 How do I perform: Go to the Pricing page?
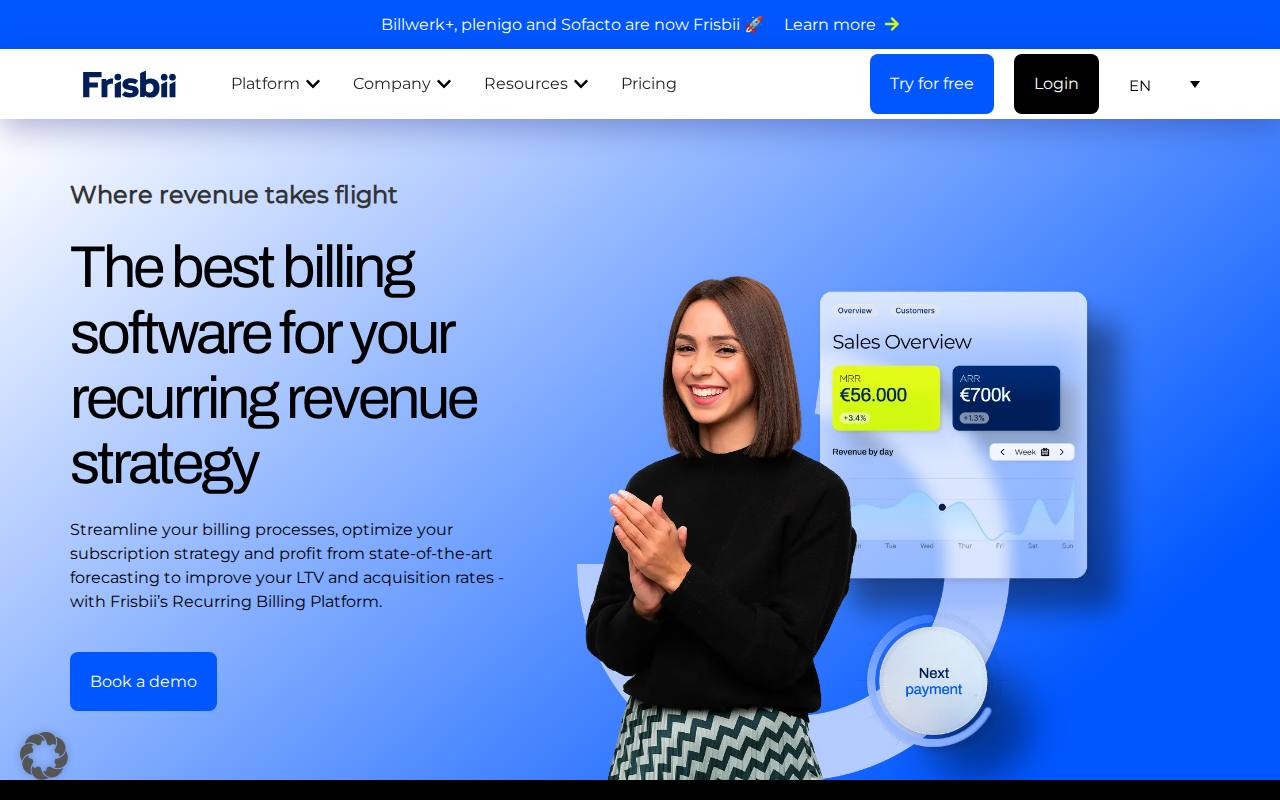click(649, 84)
